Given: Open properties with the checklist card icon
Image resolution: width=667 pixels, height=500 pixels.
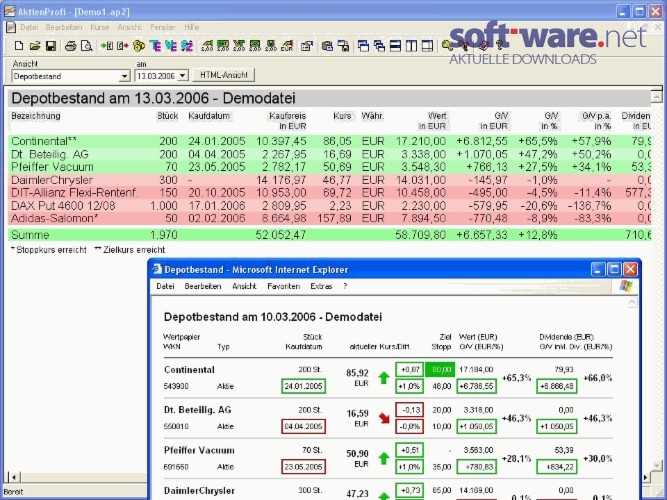Looking at the screenshot, I should (x=307, y=46).
